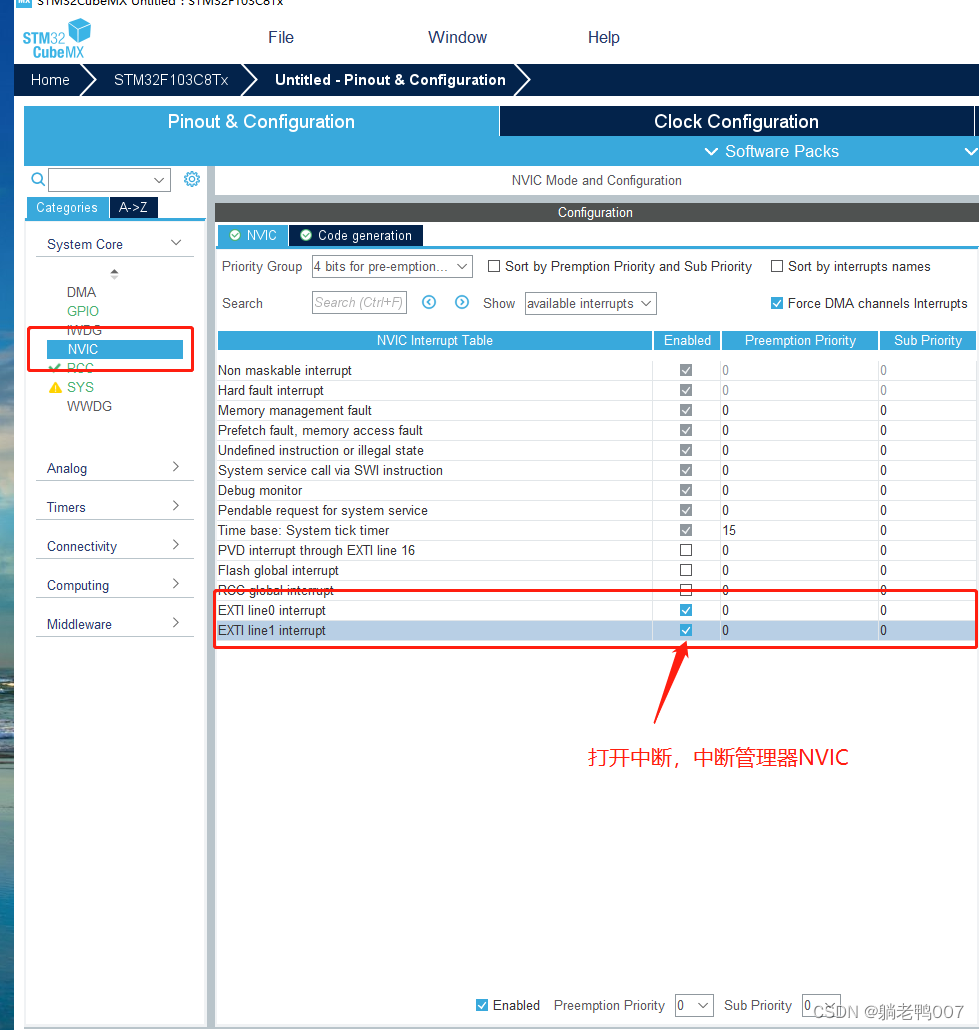This screenshot has height=1030, width=979.
Task: Select Memory management fault row
Action: click(x=597, y=410)
